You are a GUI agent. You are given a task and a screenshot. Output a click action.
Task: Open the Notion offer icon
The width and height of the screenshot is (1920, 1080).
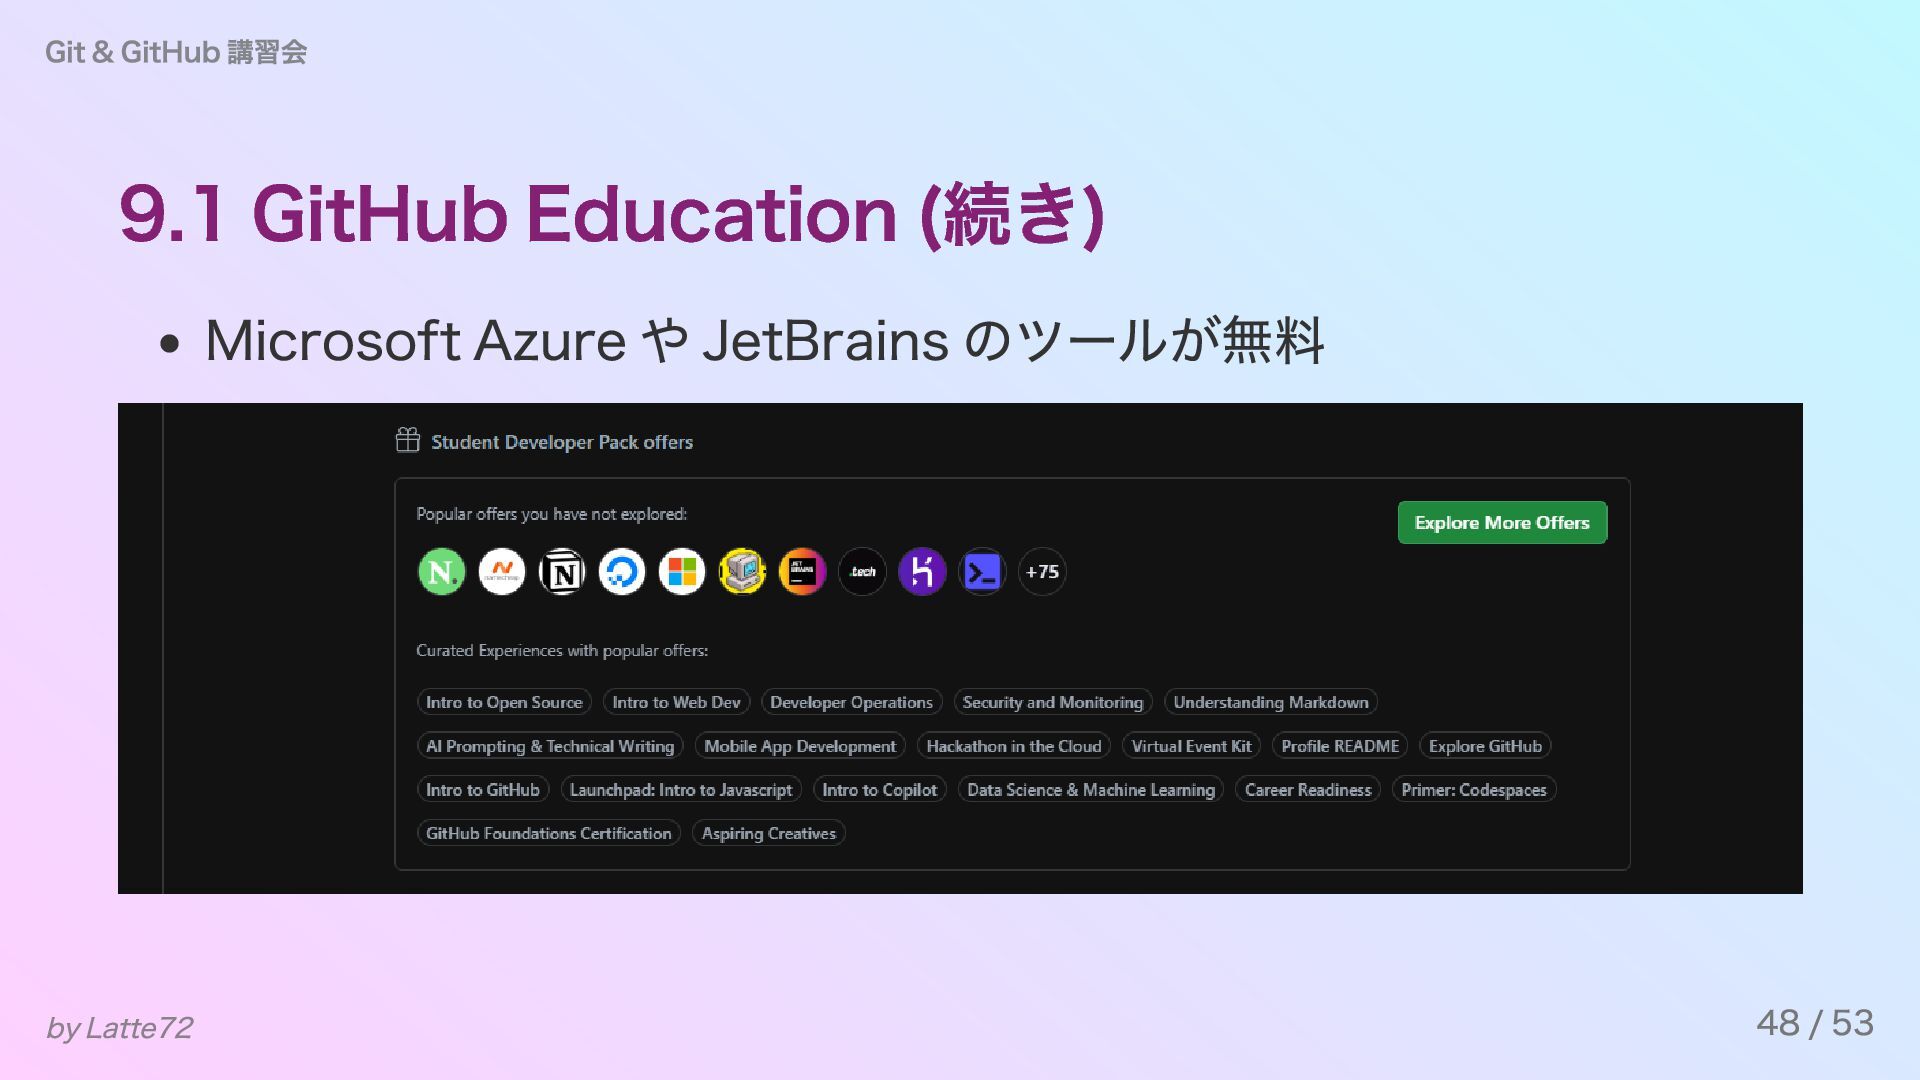coord(562,572)
